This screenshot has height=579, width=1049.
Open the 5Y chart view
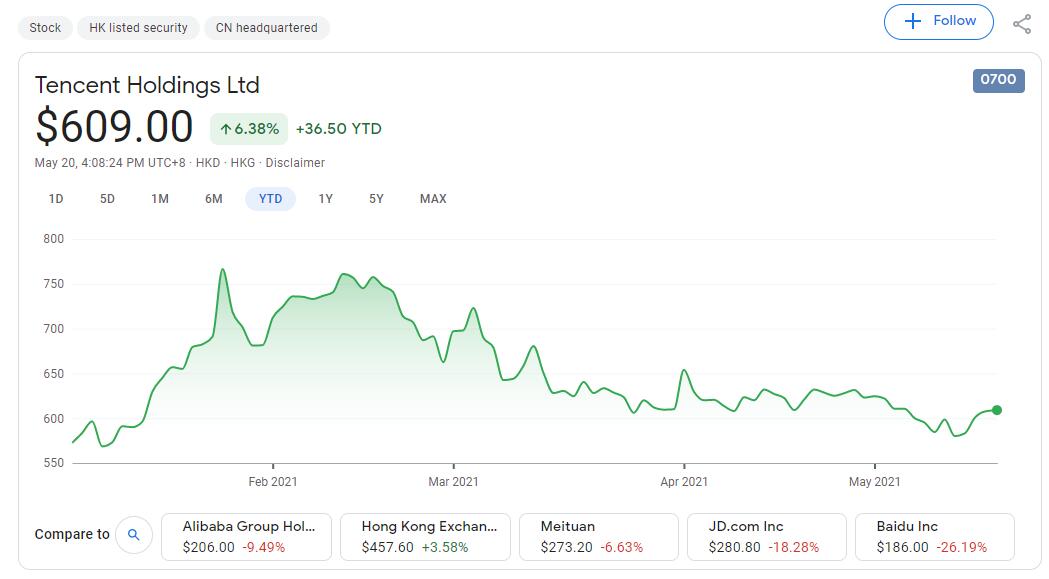tap(377, 199)
